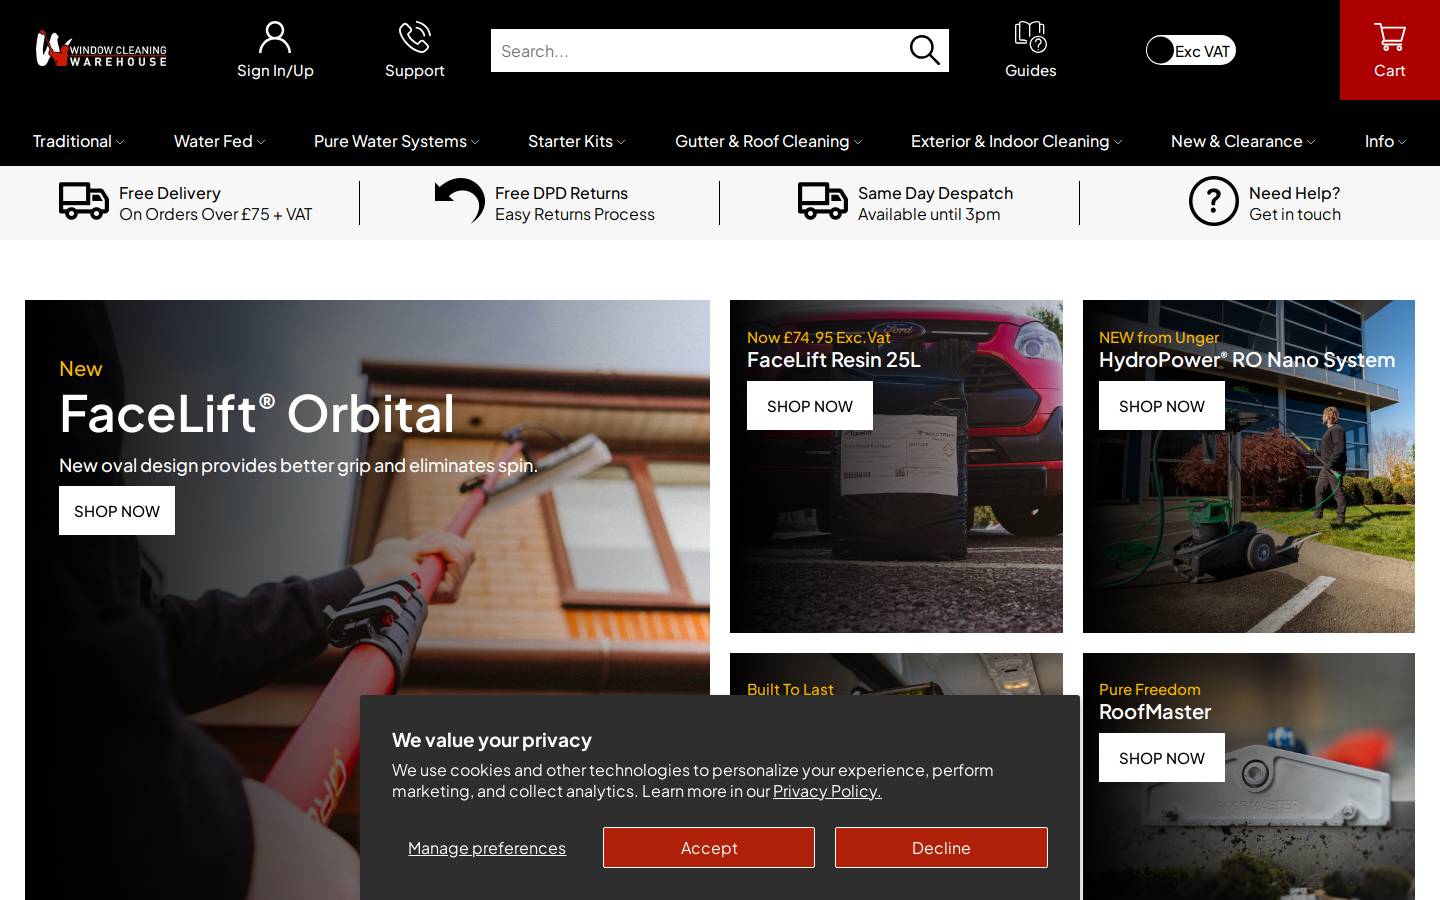Screen dimensions: 1440x900
Task: Click the magnifying glass search icon
Action: (924, 50)
